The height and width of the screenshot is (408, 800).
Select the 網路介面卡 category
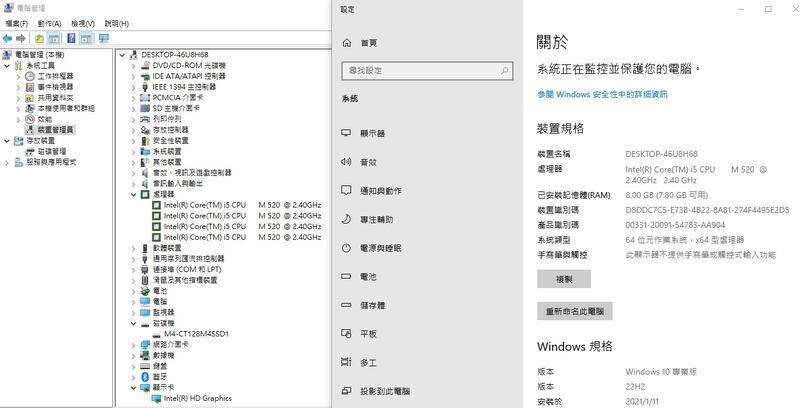click(x=170, y=345)
